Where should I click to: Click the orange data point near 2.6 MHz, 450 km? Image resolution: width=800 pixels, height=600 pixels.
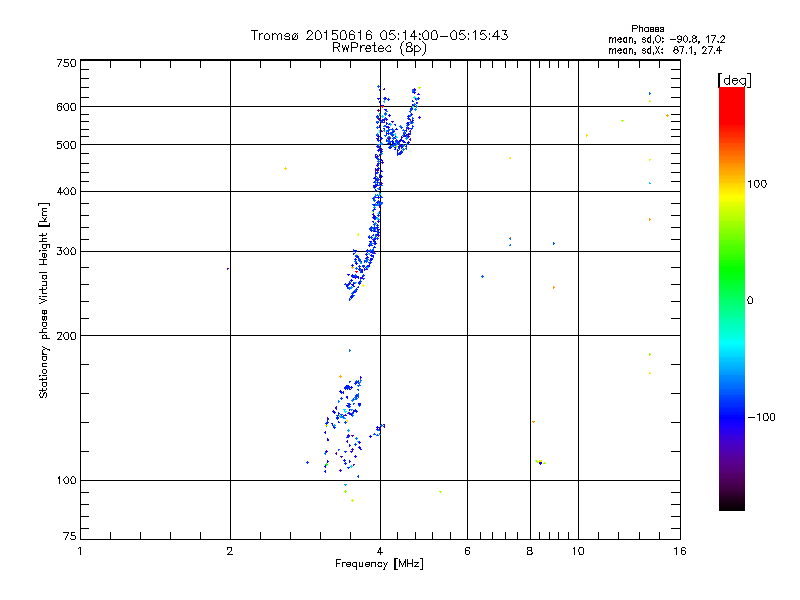285,168
